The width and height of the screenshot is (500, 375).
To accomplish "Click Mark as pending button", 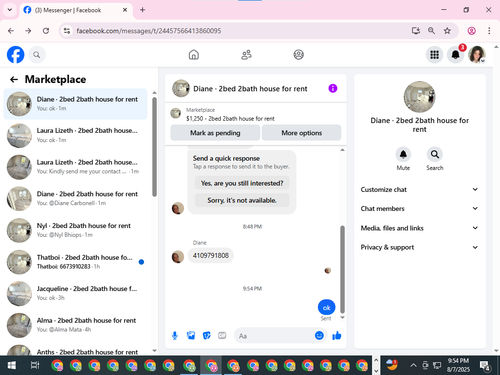I will pyautogui.click(x=215, y=133).
